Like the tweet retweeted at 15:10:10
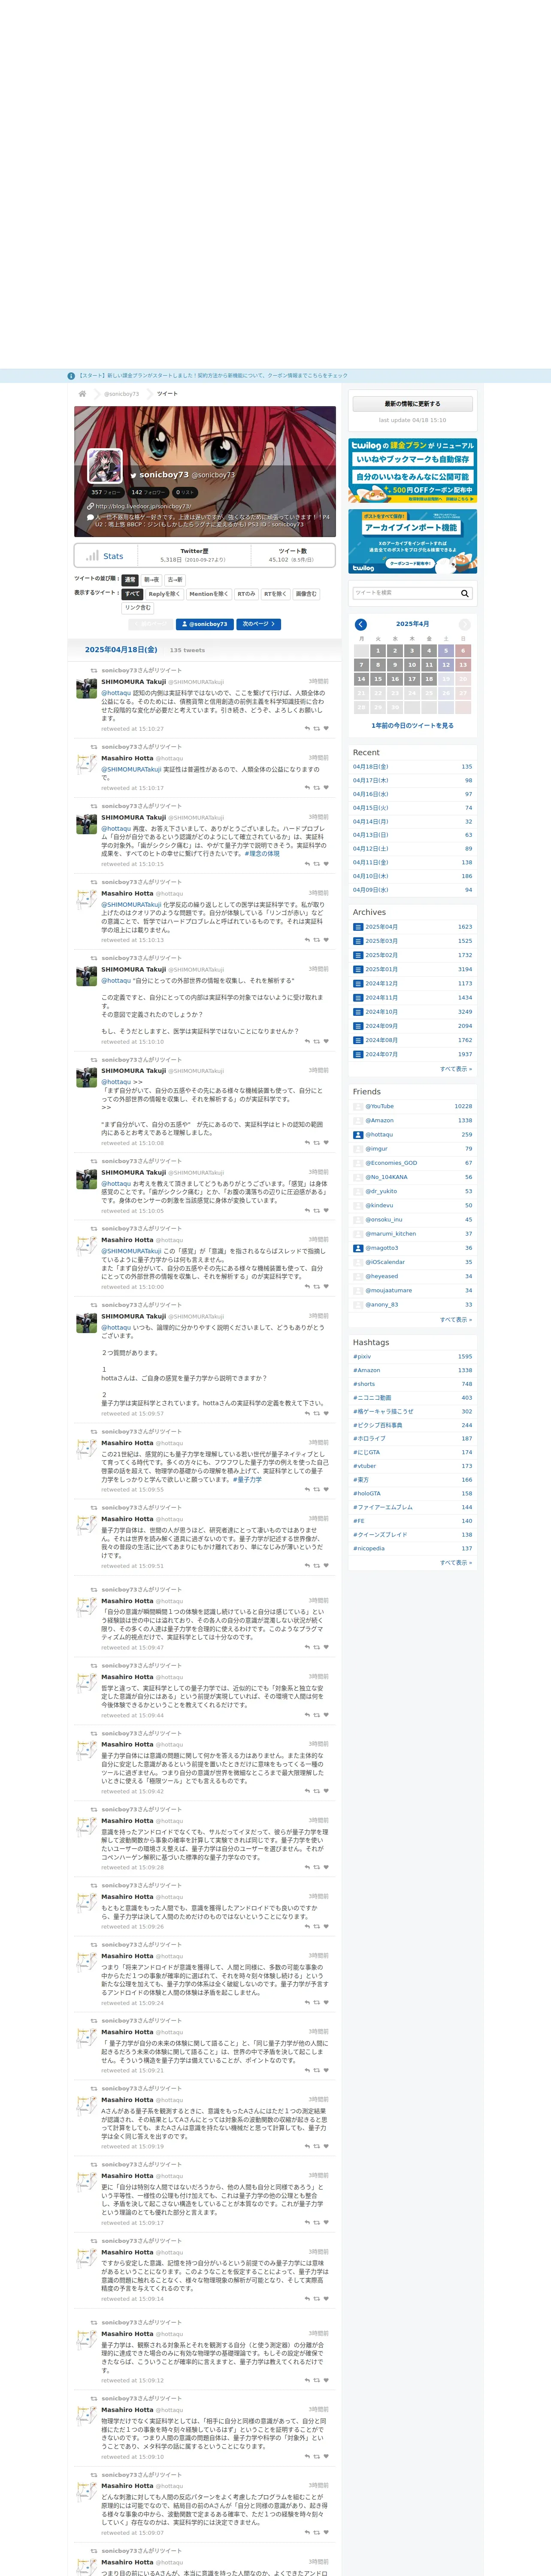 pyautogui.click(x=326, y=1041)
